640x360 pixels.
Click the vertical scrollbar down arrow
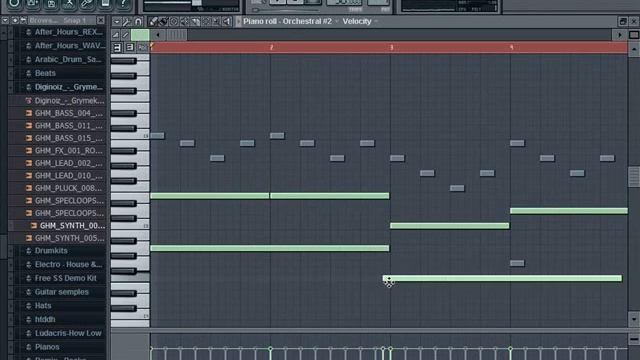(x=633, y=320)
